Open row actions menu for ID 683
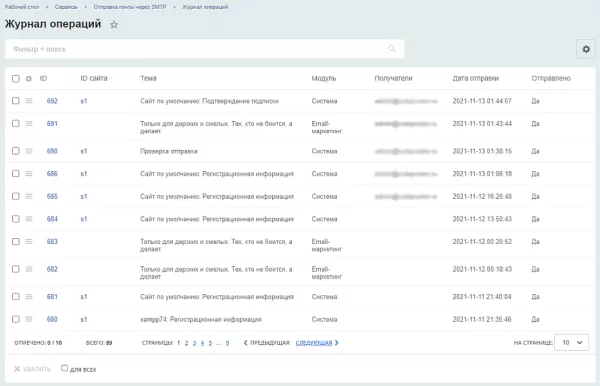 (29, 241)
